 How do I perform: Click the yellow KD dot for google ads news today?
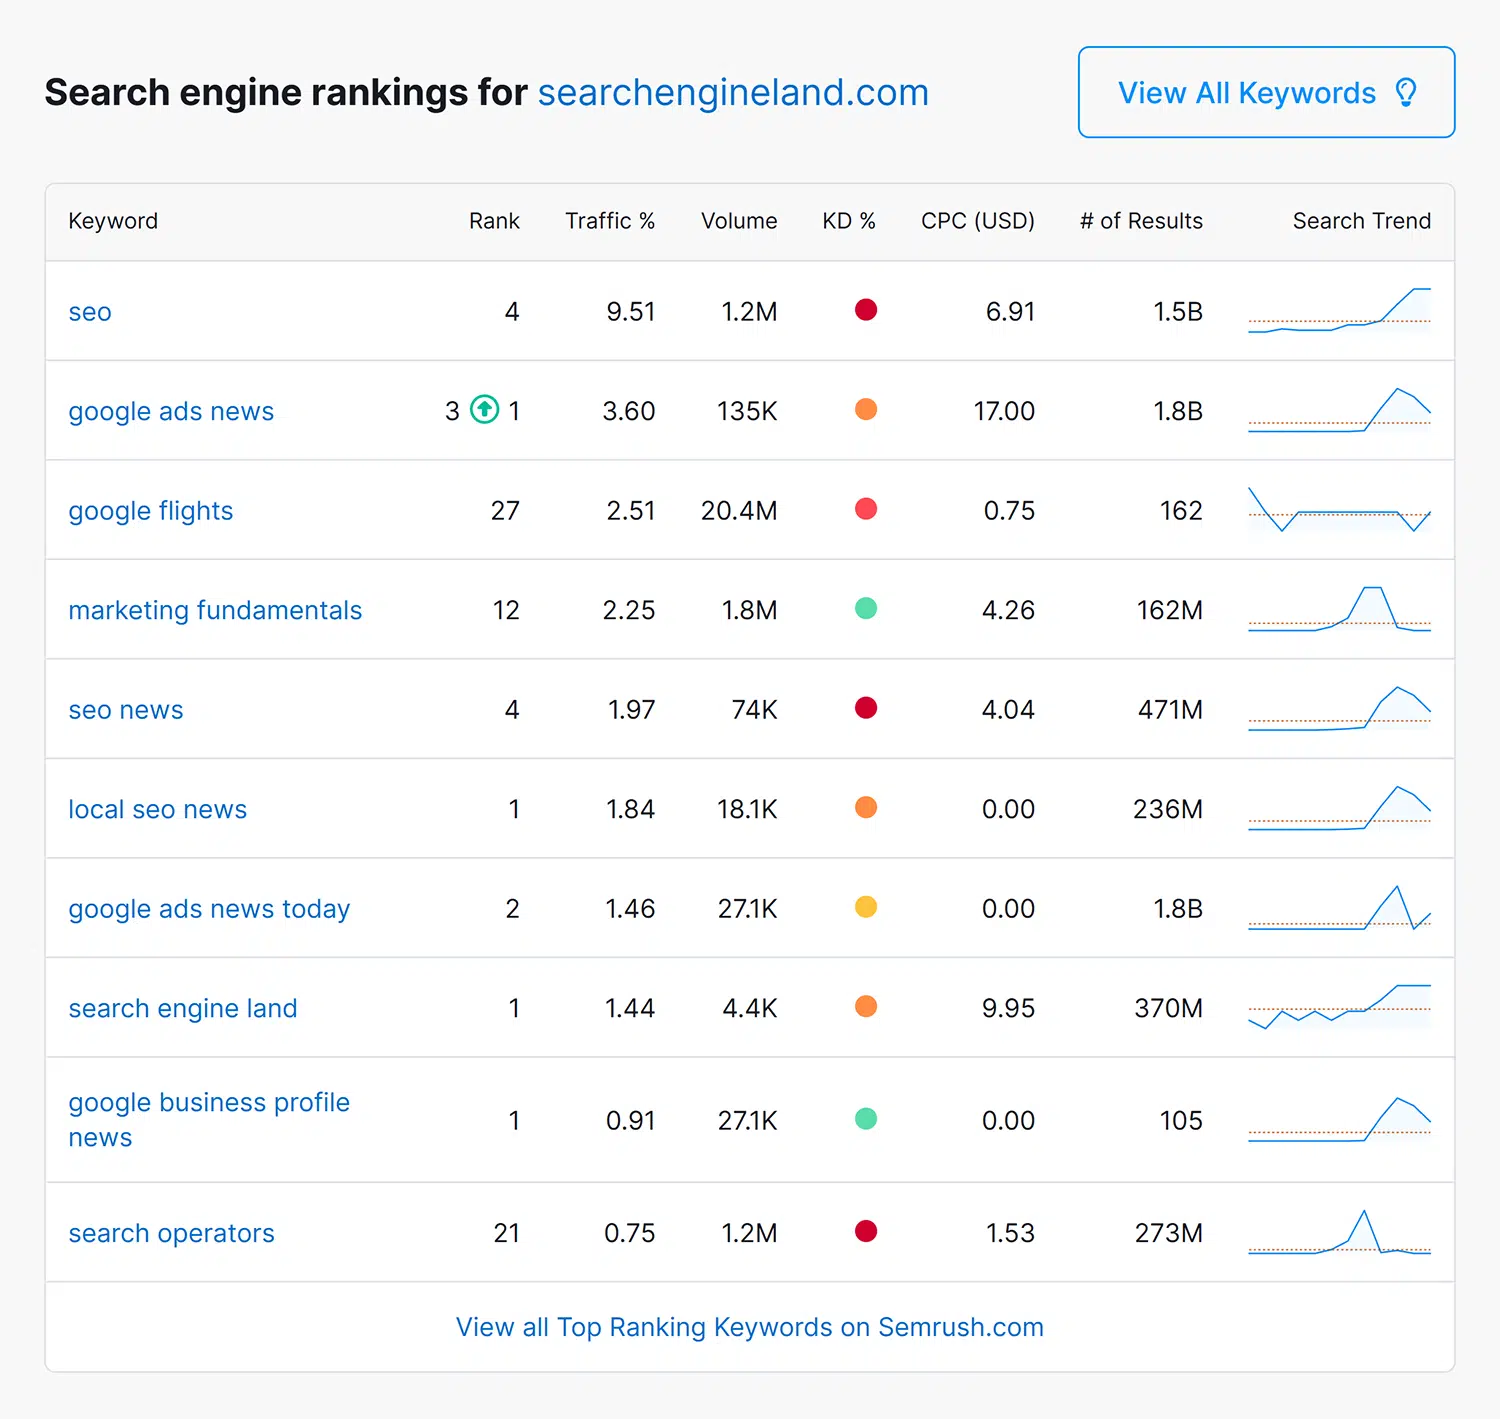click(866, 907)
